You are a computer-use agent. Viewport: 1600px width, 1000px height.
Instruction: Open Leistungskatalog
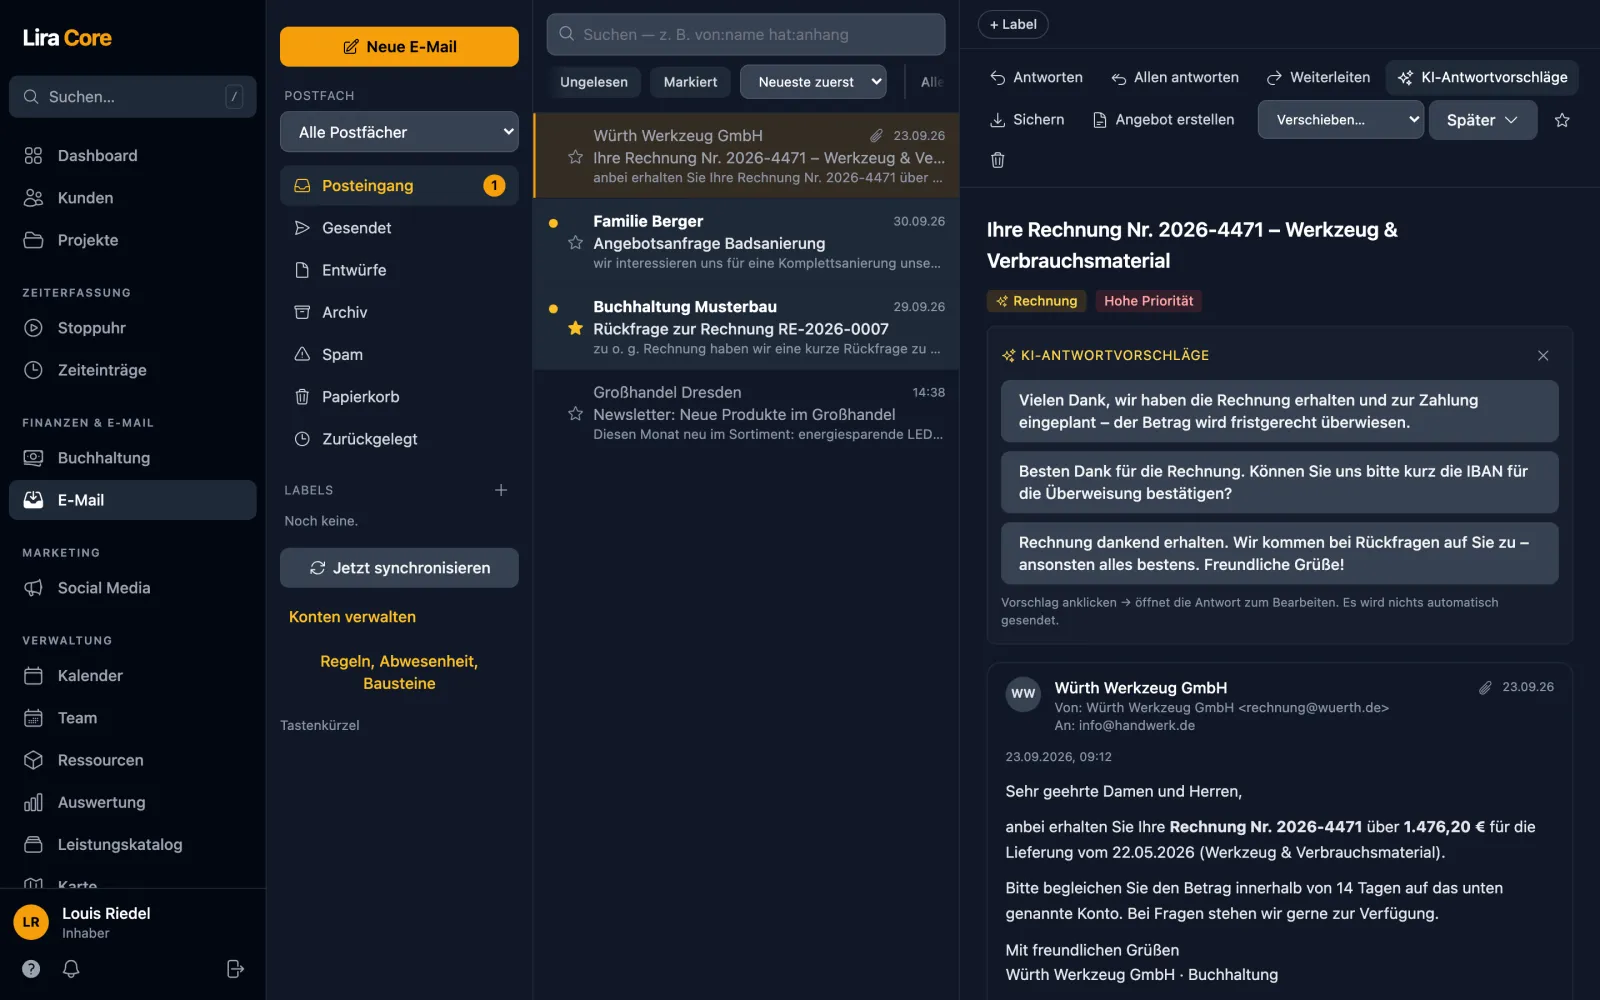[x=133, y=845]
